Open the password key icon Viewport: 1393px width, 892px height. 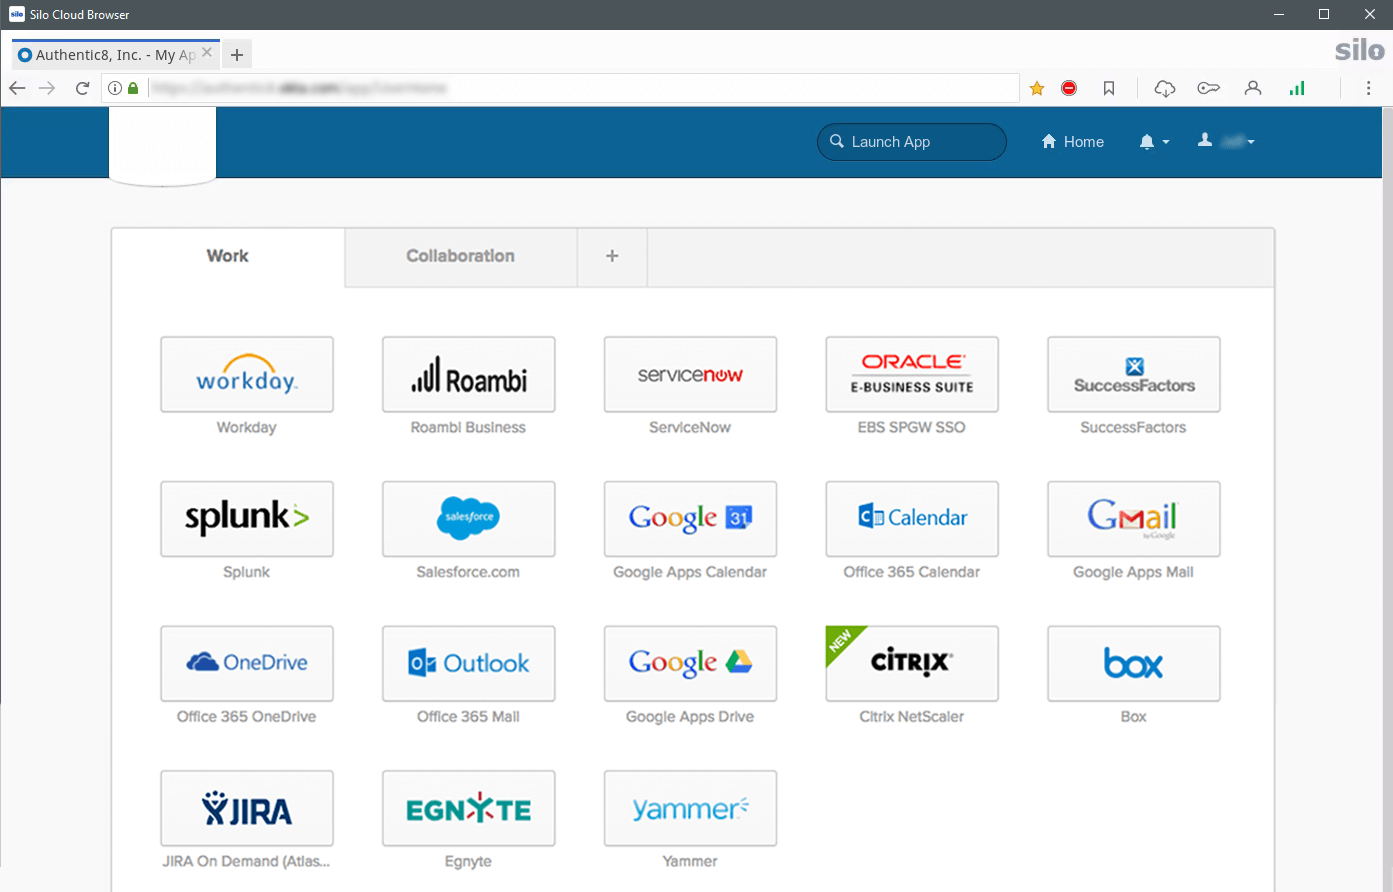(1208, 88)
